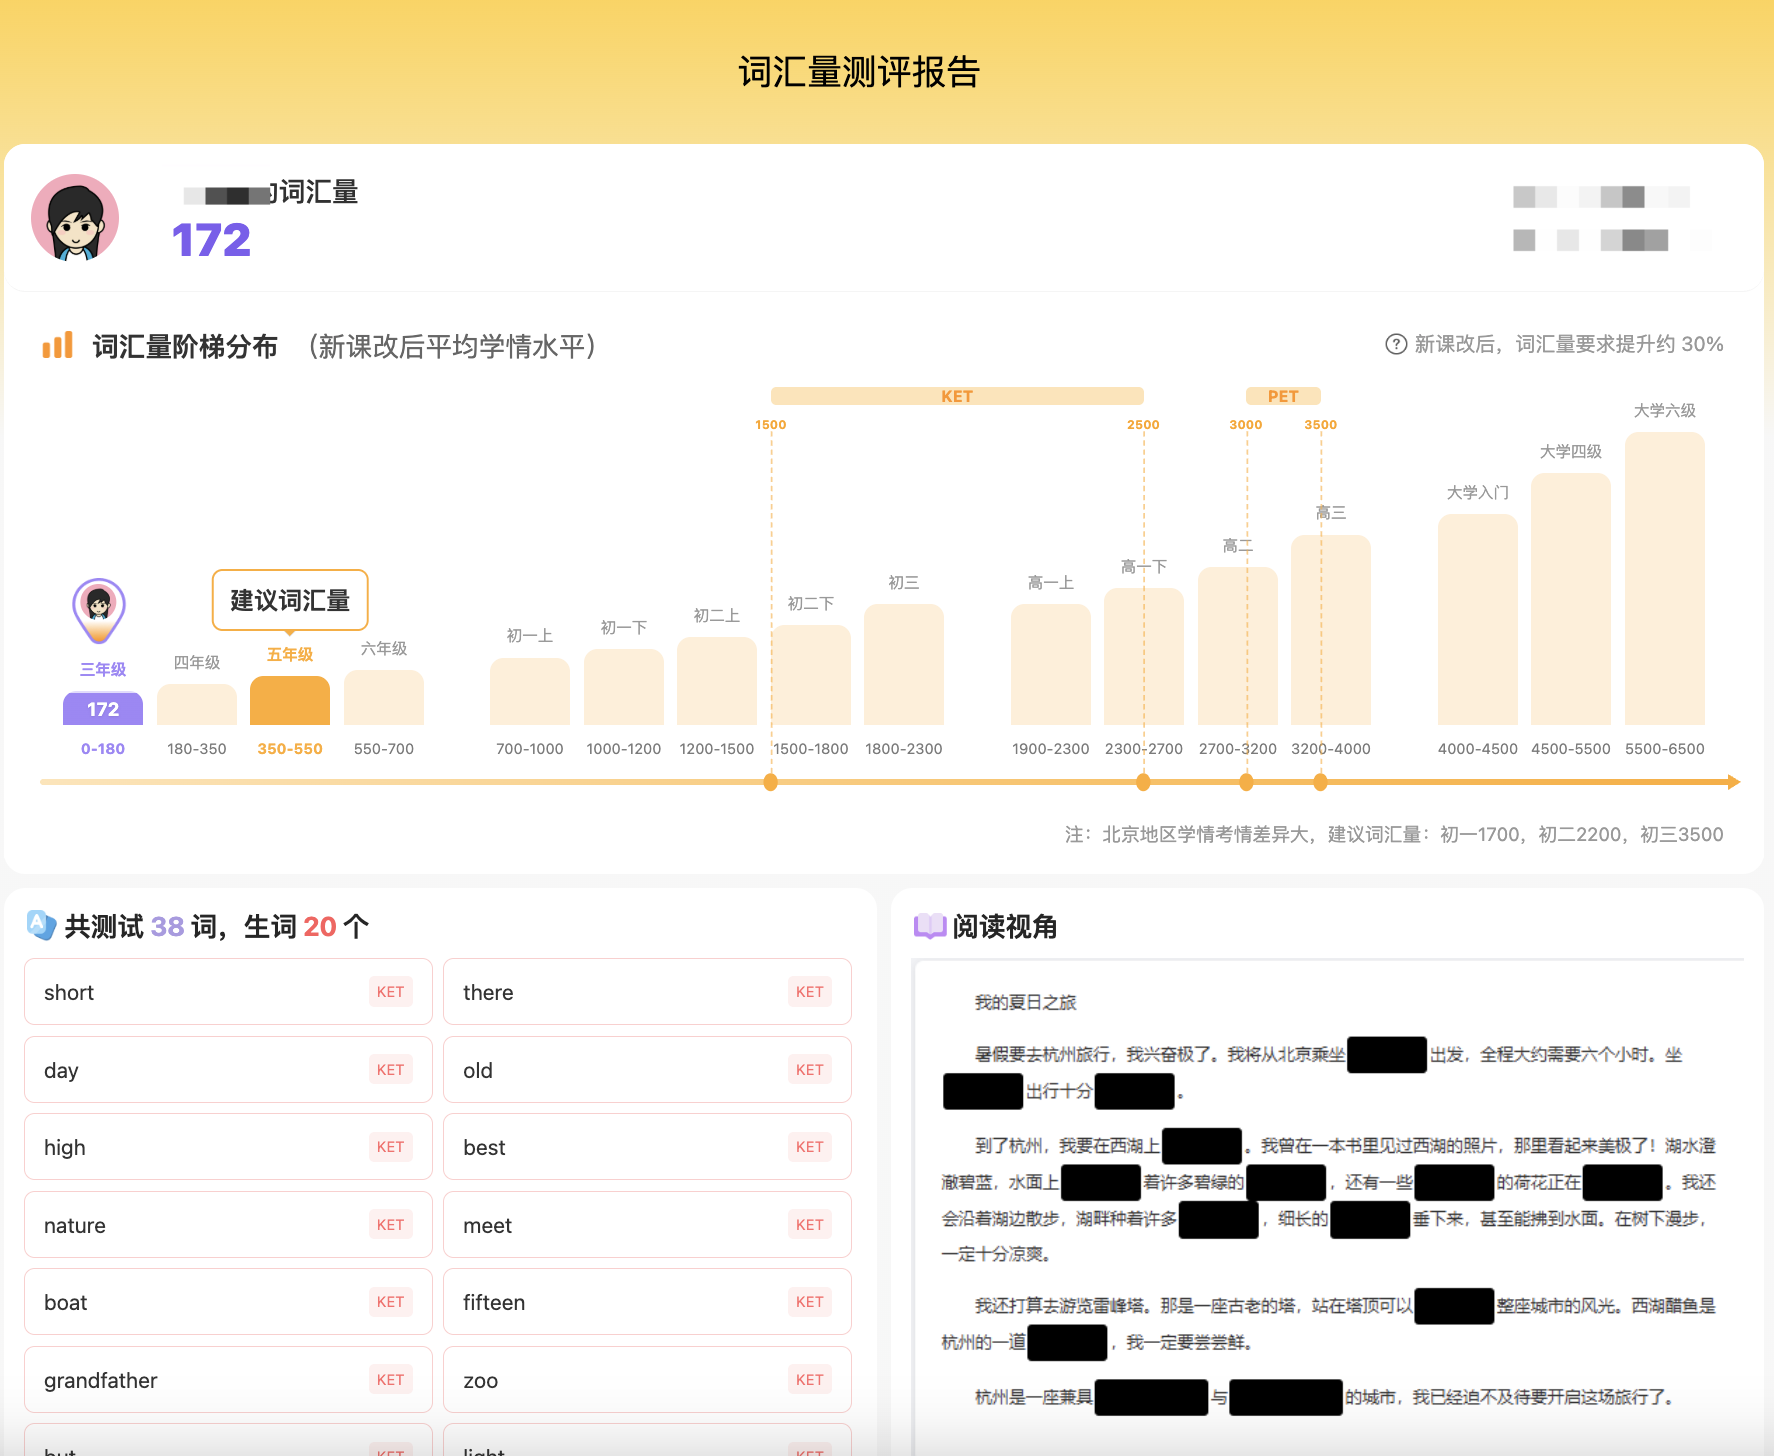The height and width of the screenshot is (1456, 1774).
Task: Click the question mark help icon
Action: (x=1395, y=344)
